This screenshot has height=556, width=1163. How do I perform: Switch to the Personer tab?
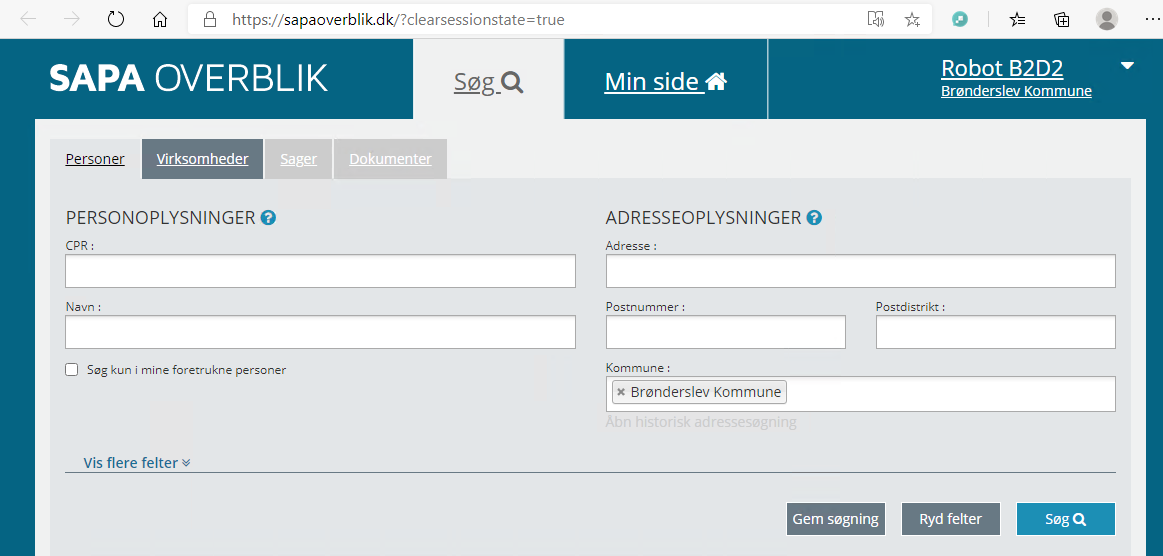[95, 159]
